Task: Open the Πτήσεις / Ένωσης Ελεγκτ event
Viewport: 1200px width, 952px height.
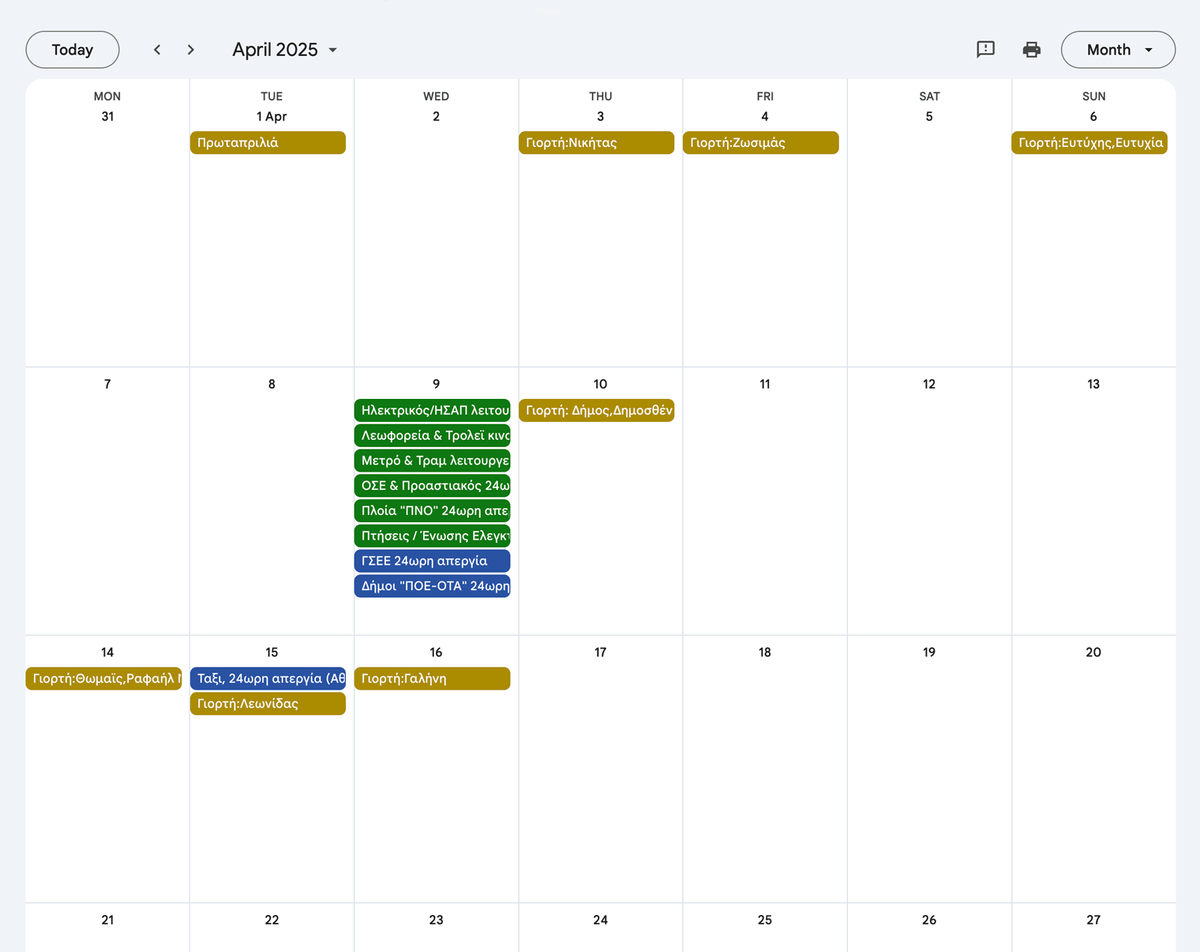Action: [432, 536]
